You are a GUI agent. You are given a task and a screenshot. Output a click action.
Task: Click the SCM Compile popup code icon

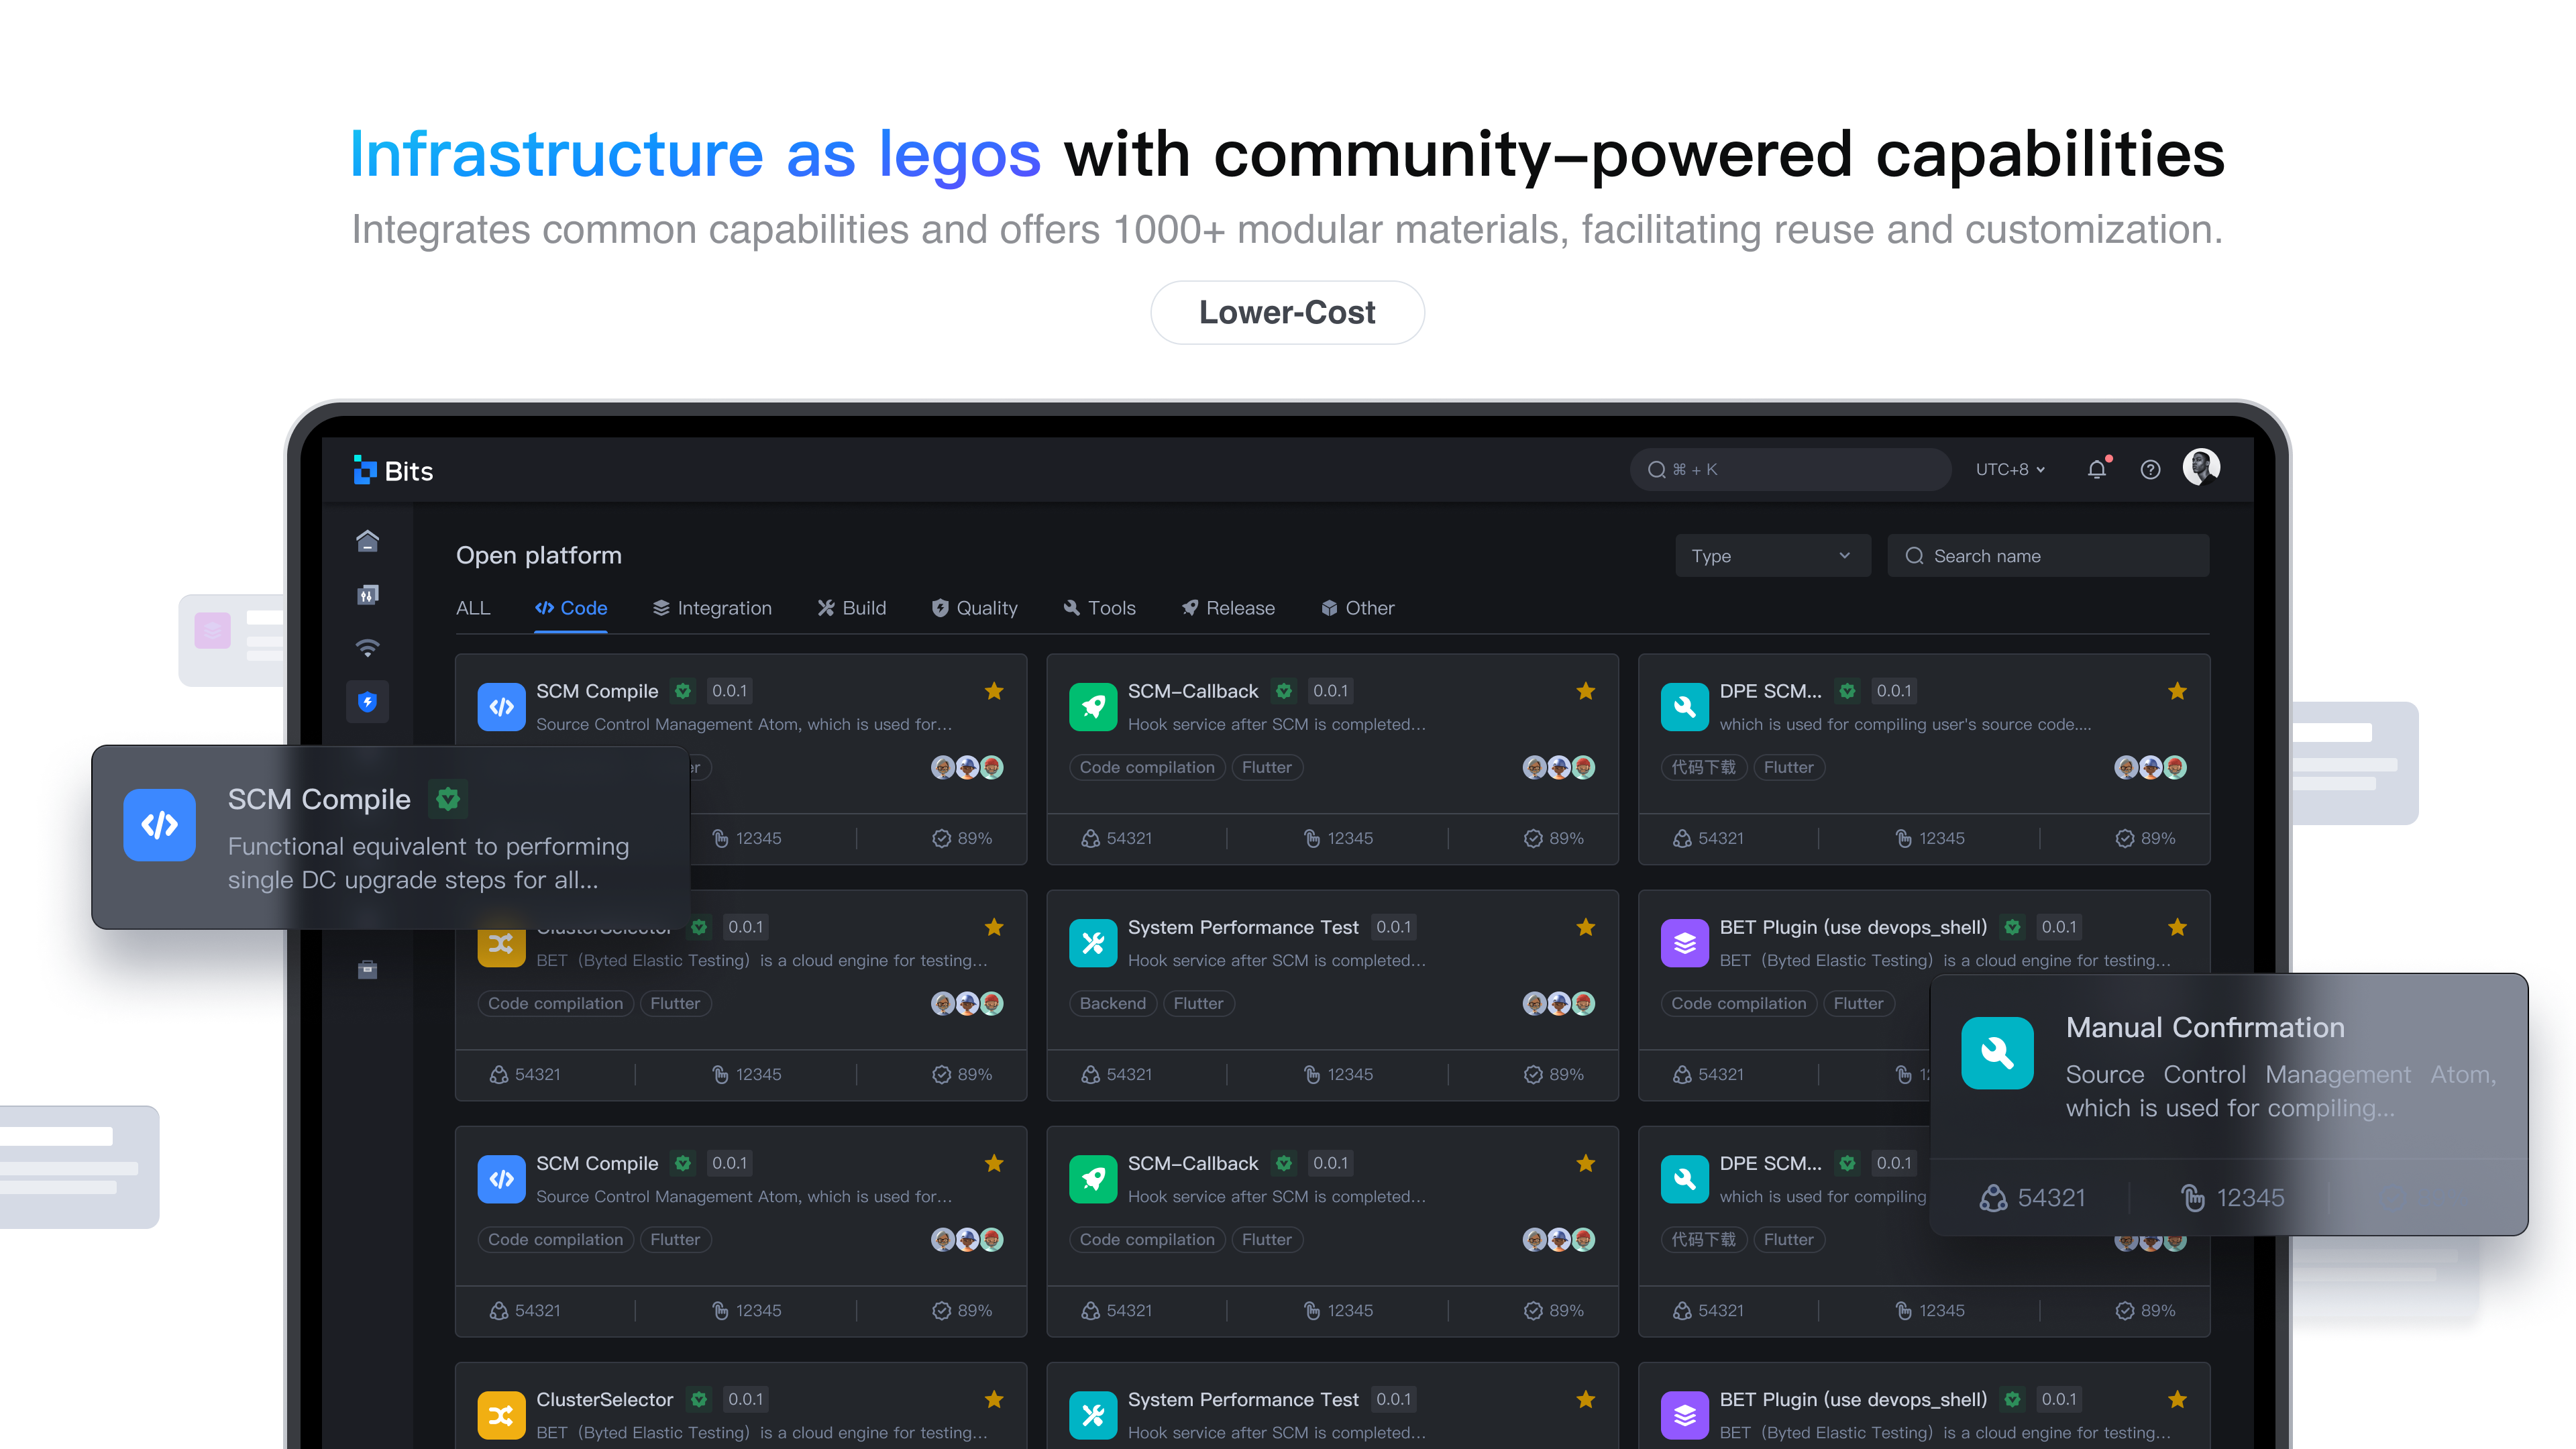coord(159,825)
